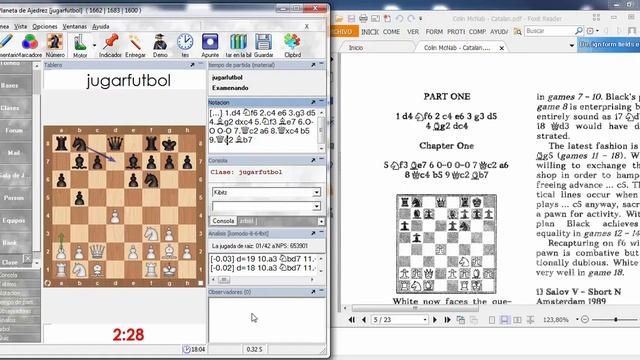Viewport: 640px width, 360px height.
Task: Open the dropdown arrow beside console tabs
Action: (x=321, y=221)
